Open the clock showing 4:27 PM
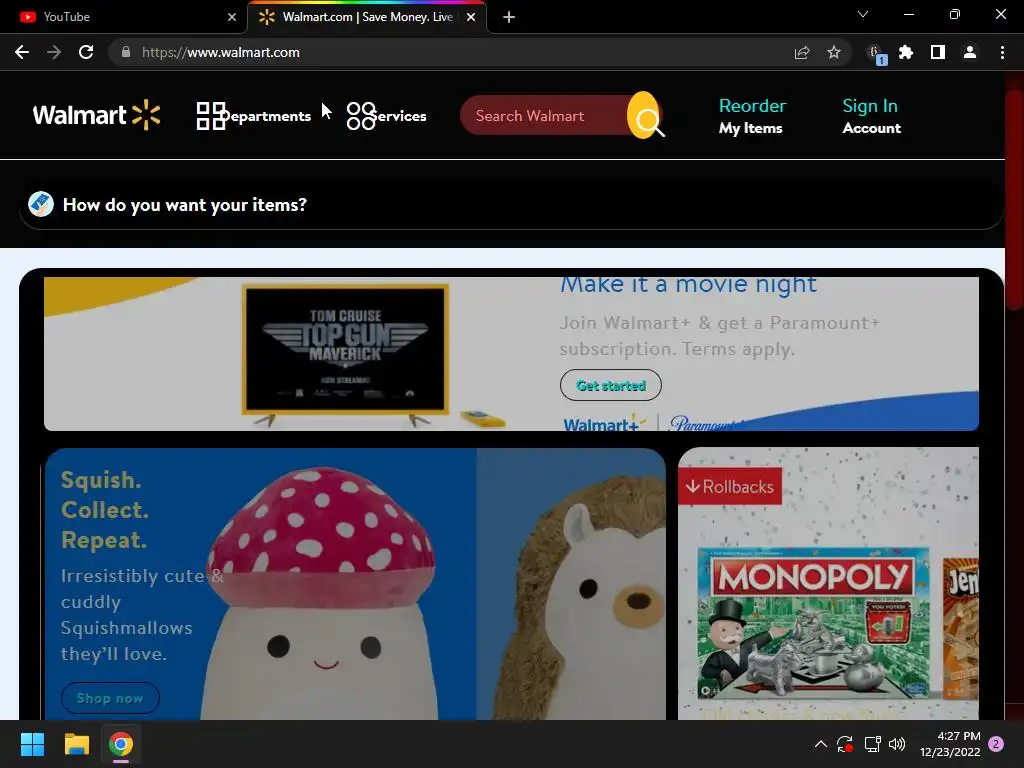 pyautogui.click(x=950, y=744)
